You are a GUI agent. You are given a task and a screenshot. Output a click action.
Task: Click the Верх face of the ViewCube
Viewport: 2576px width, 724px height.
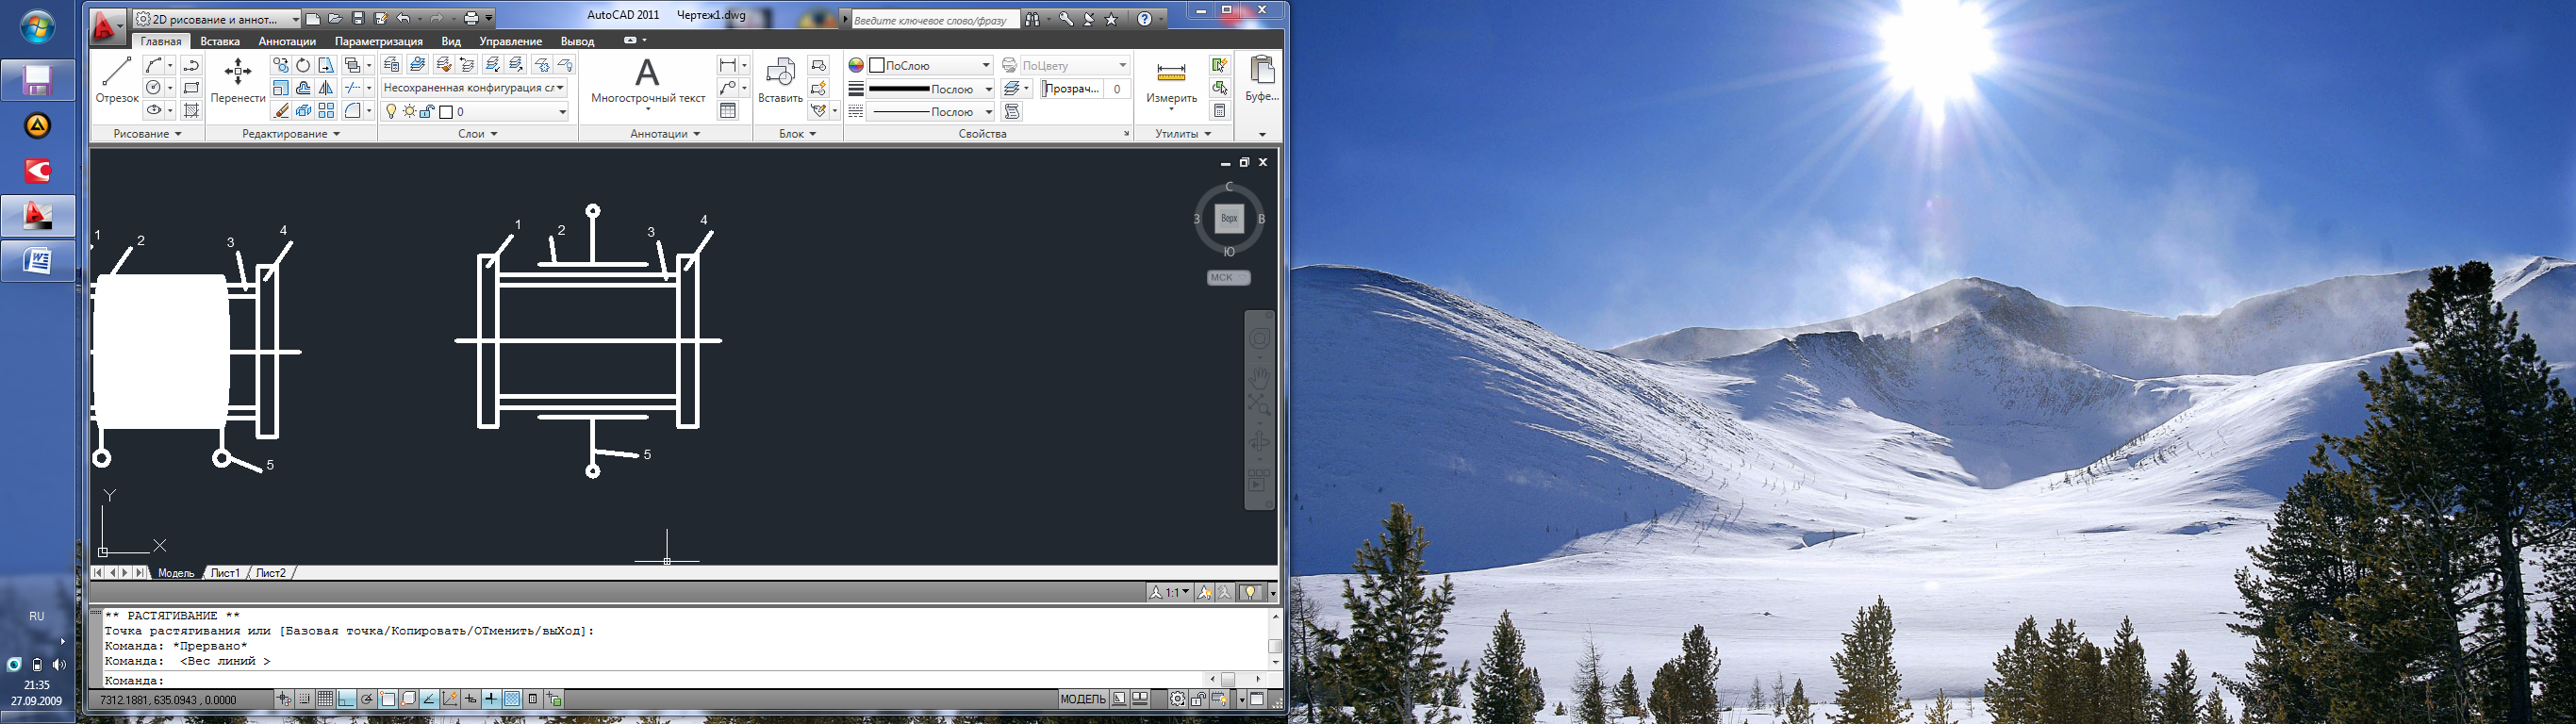point(1229,218)
